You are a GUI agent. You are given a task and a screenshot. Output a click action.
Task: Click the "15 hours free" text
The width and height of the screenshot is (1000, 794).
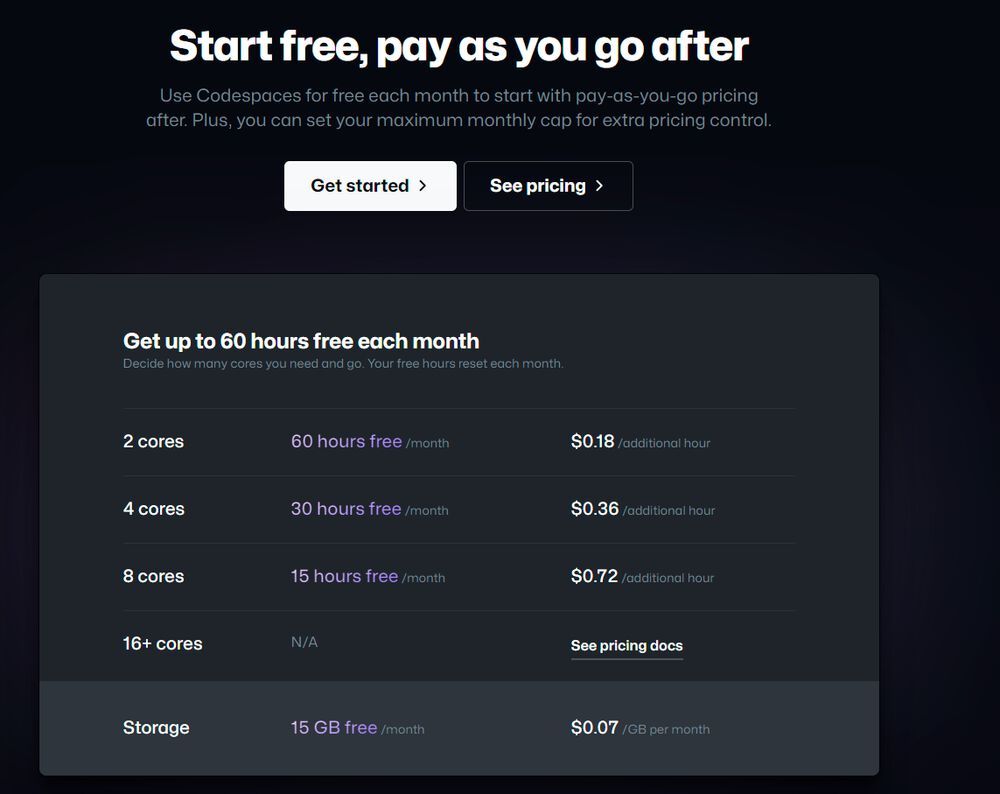click(344, 576)
